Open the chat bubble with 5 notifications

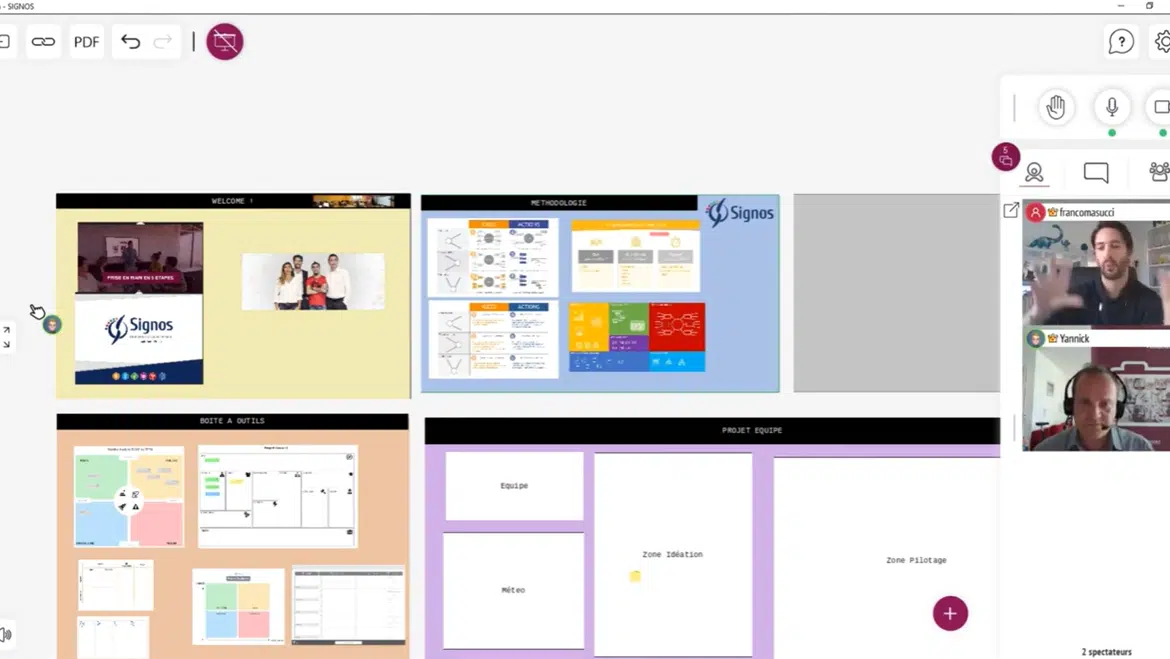tap(1006, 157)
